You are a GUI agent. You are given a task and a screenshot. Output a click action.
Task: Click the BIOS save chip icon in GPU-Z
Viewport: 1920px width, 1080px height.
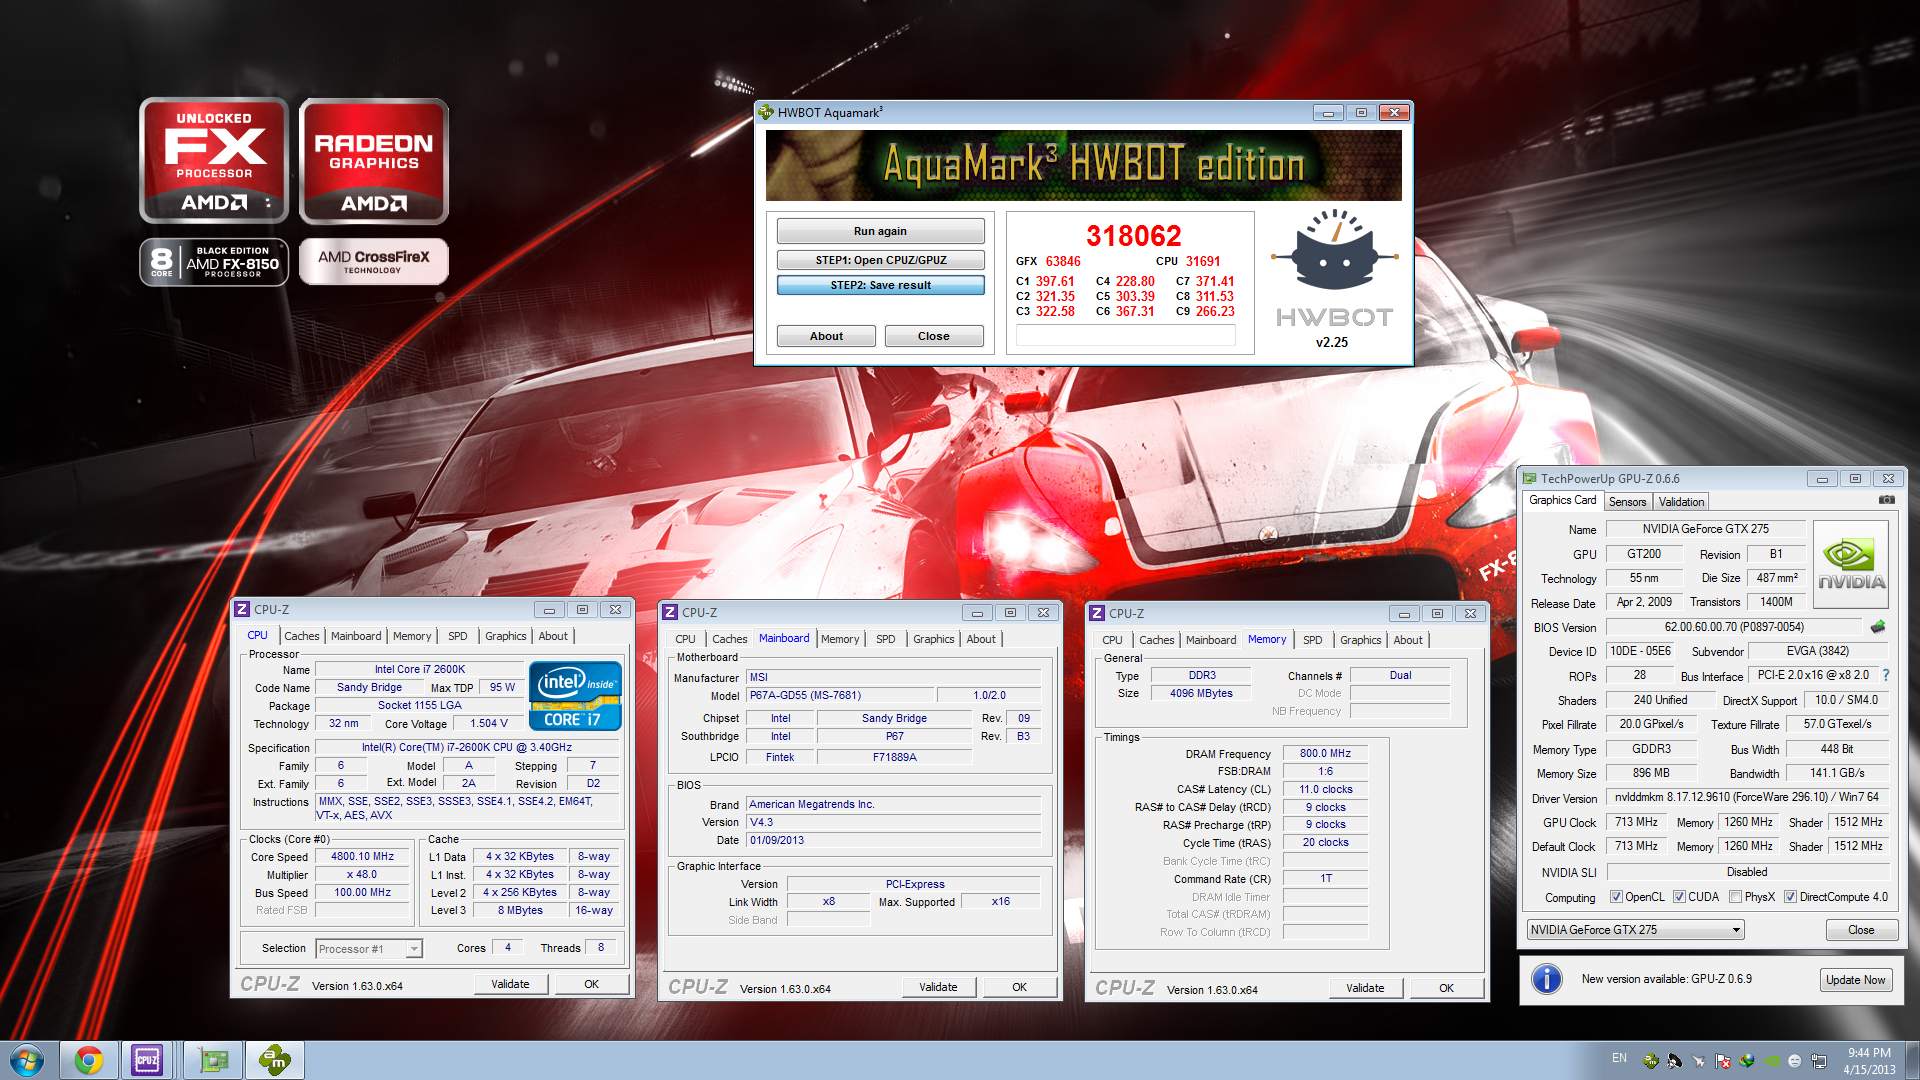coord(1878,627)
